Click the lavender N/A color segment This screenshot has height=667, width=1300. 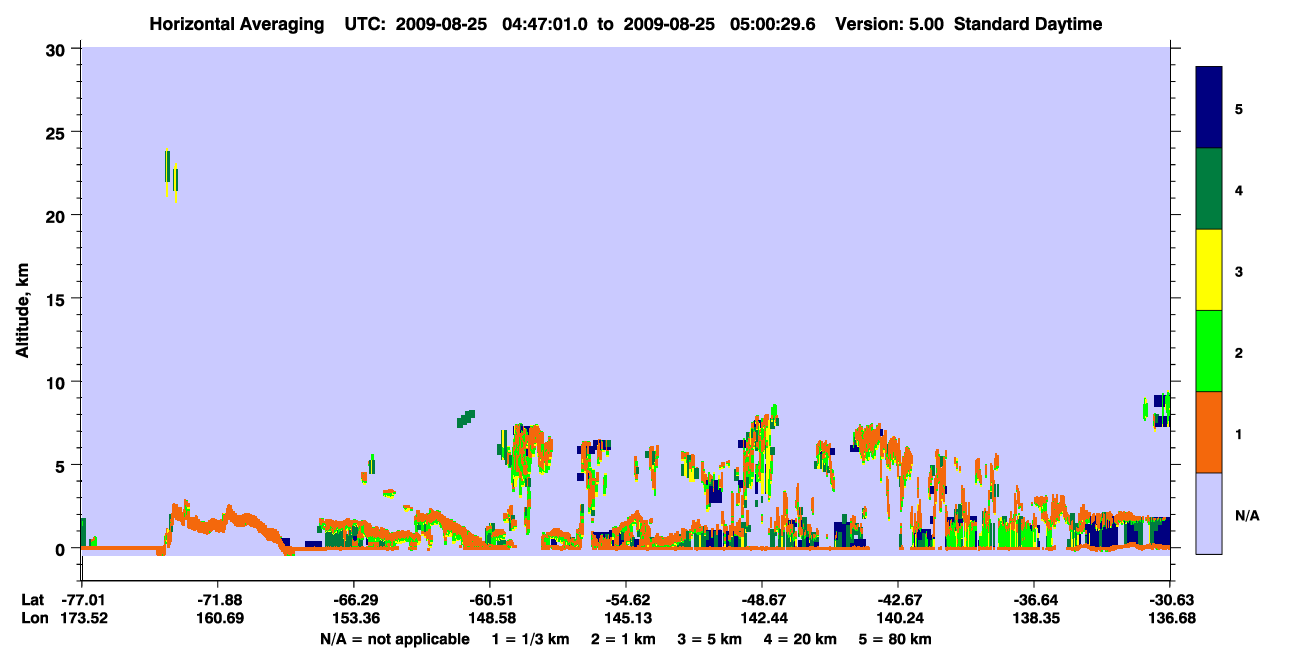(1209, 513)
